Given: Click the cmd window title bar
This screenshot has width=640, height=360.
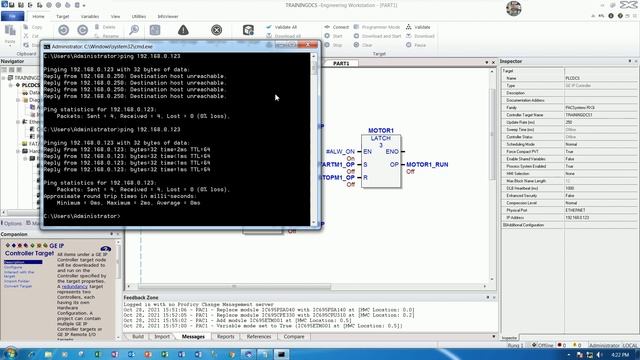Looking at the screenshot, I should pyautogui.click(x=180, y=46).
